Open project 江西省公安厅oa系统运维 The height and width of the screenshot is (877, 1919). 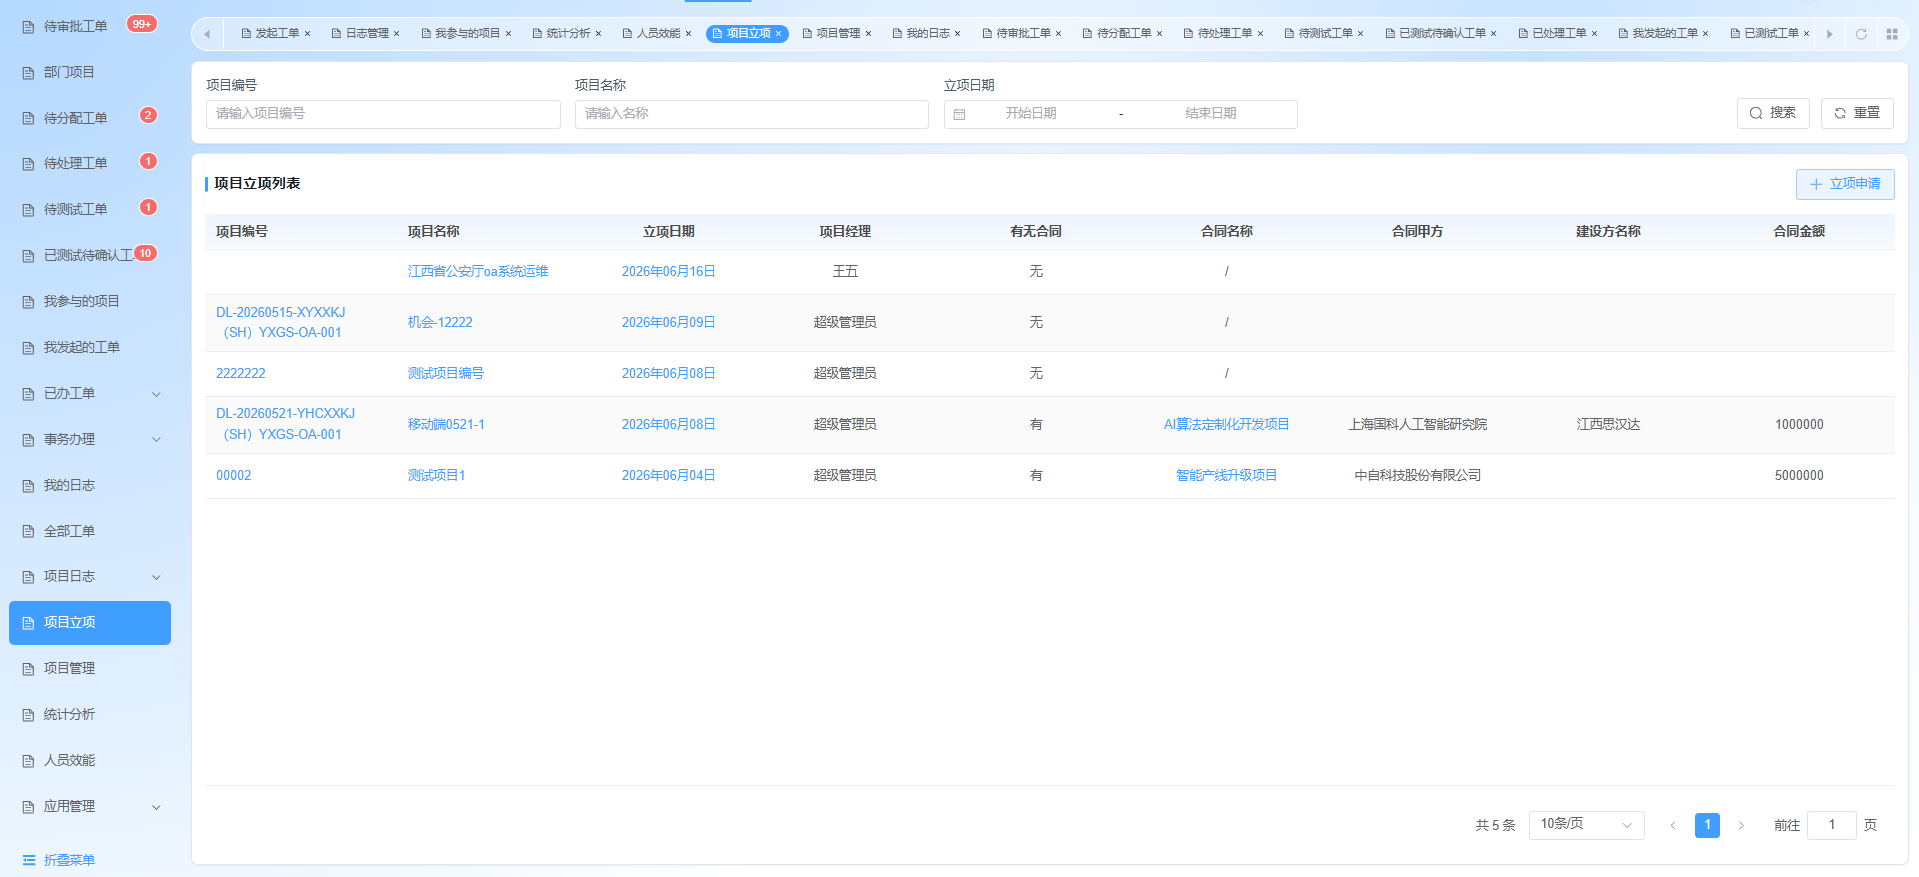click(x=478, y=272)
